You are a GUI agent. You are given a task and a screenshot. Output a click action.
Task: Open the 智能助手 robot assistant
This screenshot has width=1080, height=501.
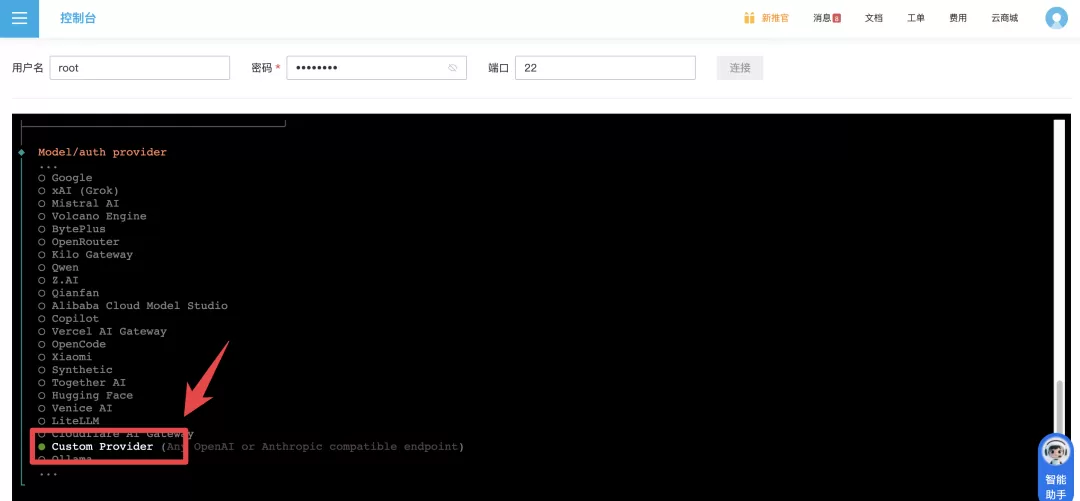click(1055, 467)
